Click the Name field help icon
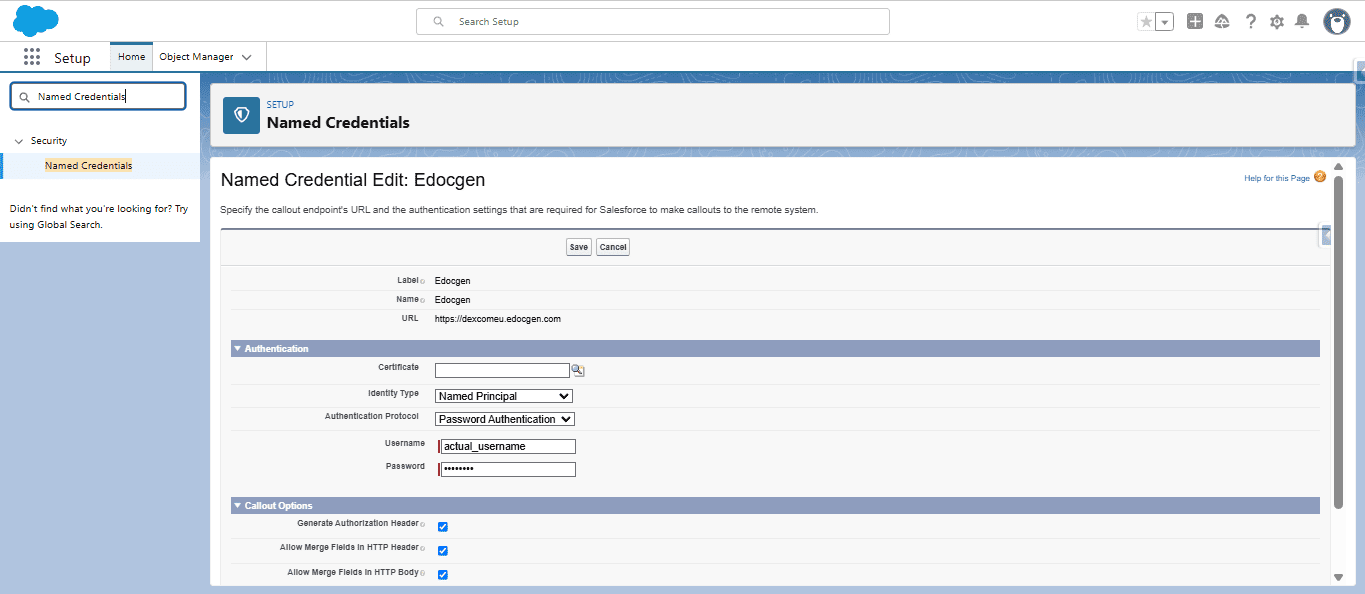The image size is (1365, 594). pos(422,300)
